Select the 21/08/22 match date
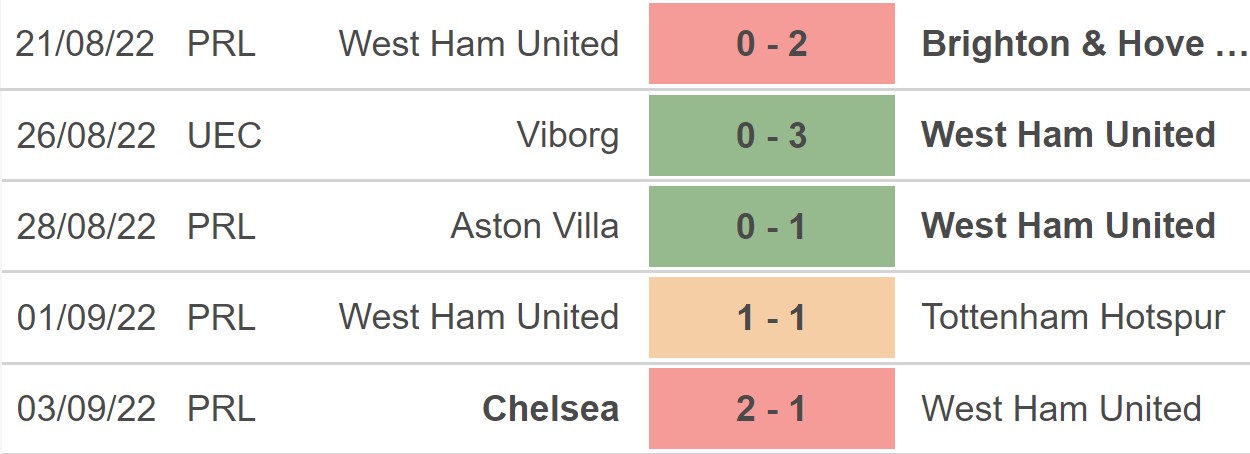This screenshot has height=454, width=1250. (x=86, y=44)
